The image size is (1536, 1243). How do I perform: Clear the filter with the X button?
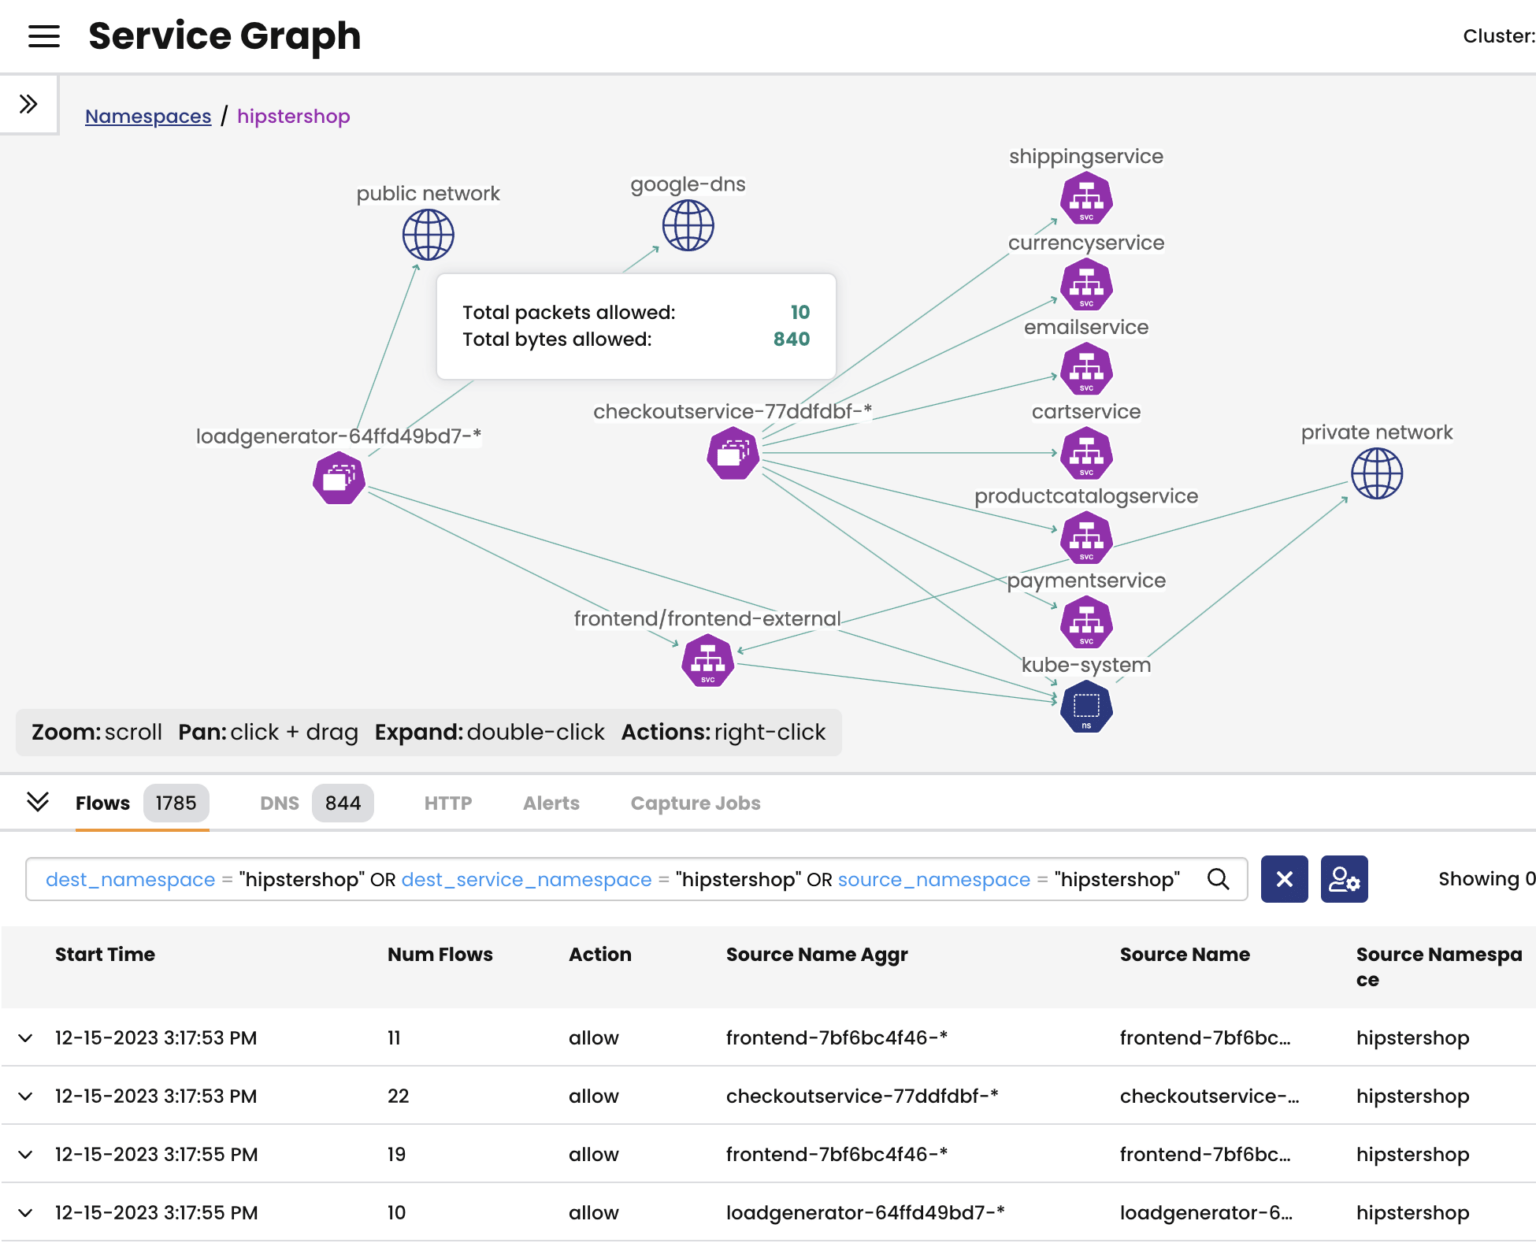point(1285,879)
